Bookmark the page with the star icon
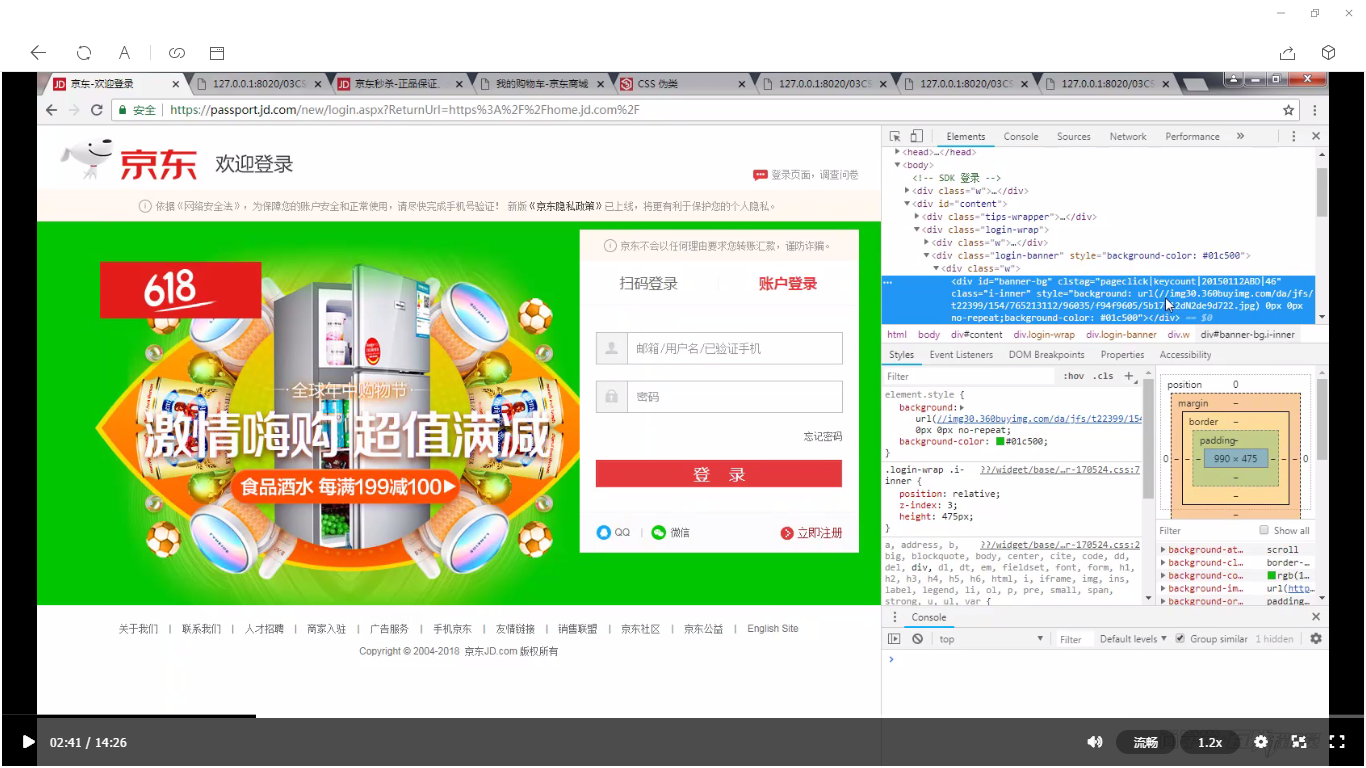The image size is (1366, 768). tap(1289, 110)
